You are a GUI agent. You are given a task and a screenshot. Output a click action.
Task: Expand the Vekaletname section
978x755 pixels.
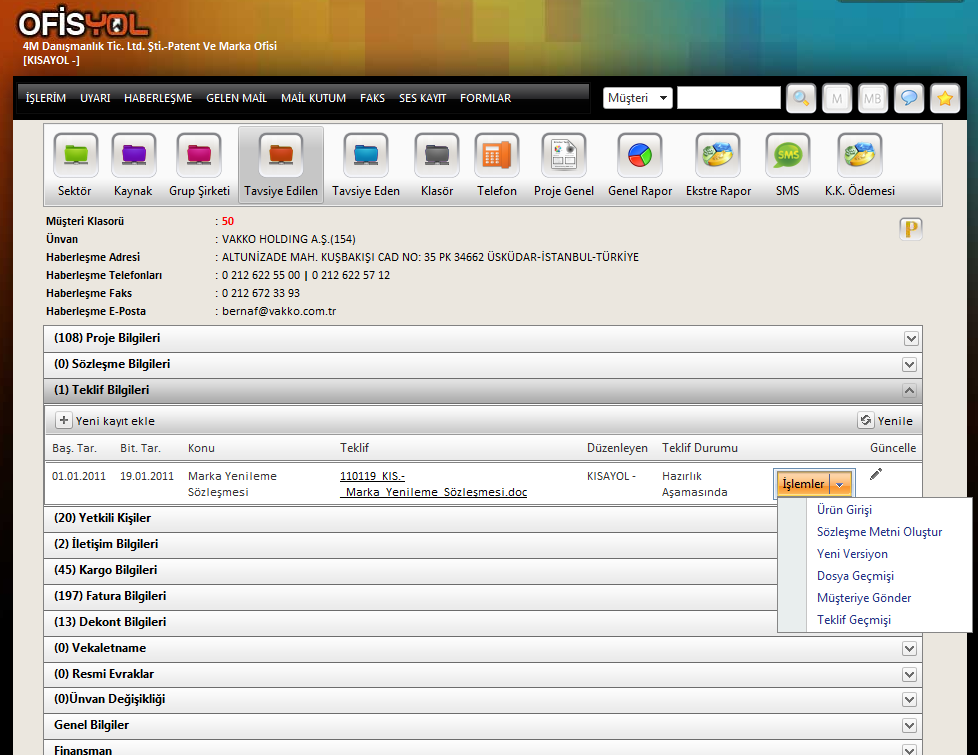pyautogui.click(x=910, y=648)
